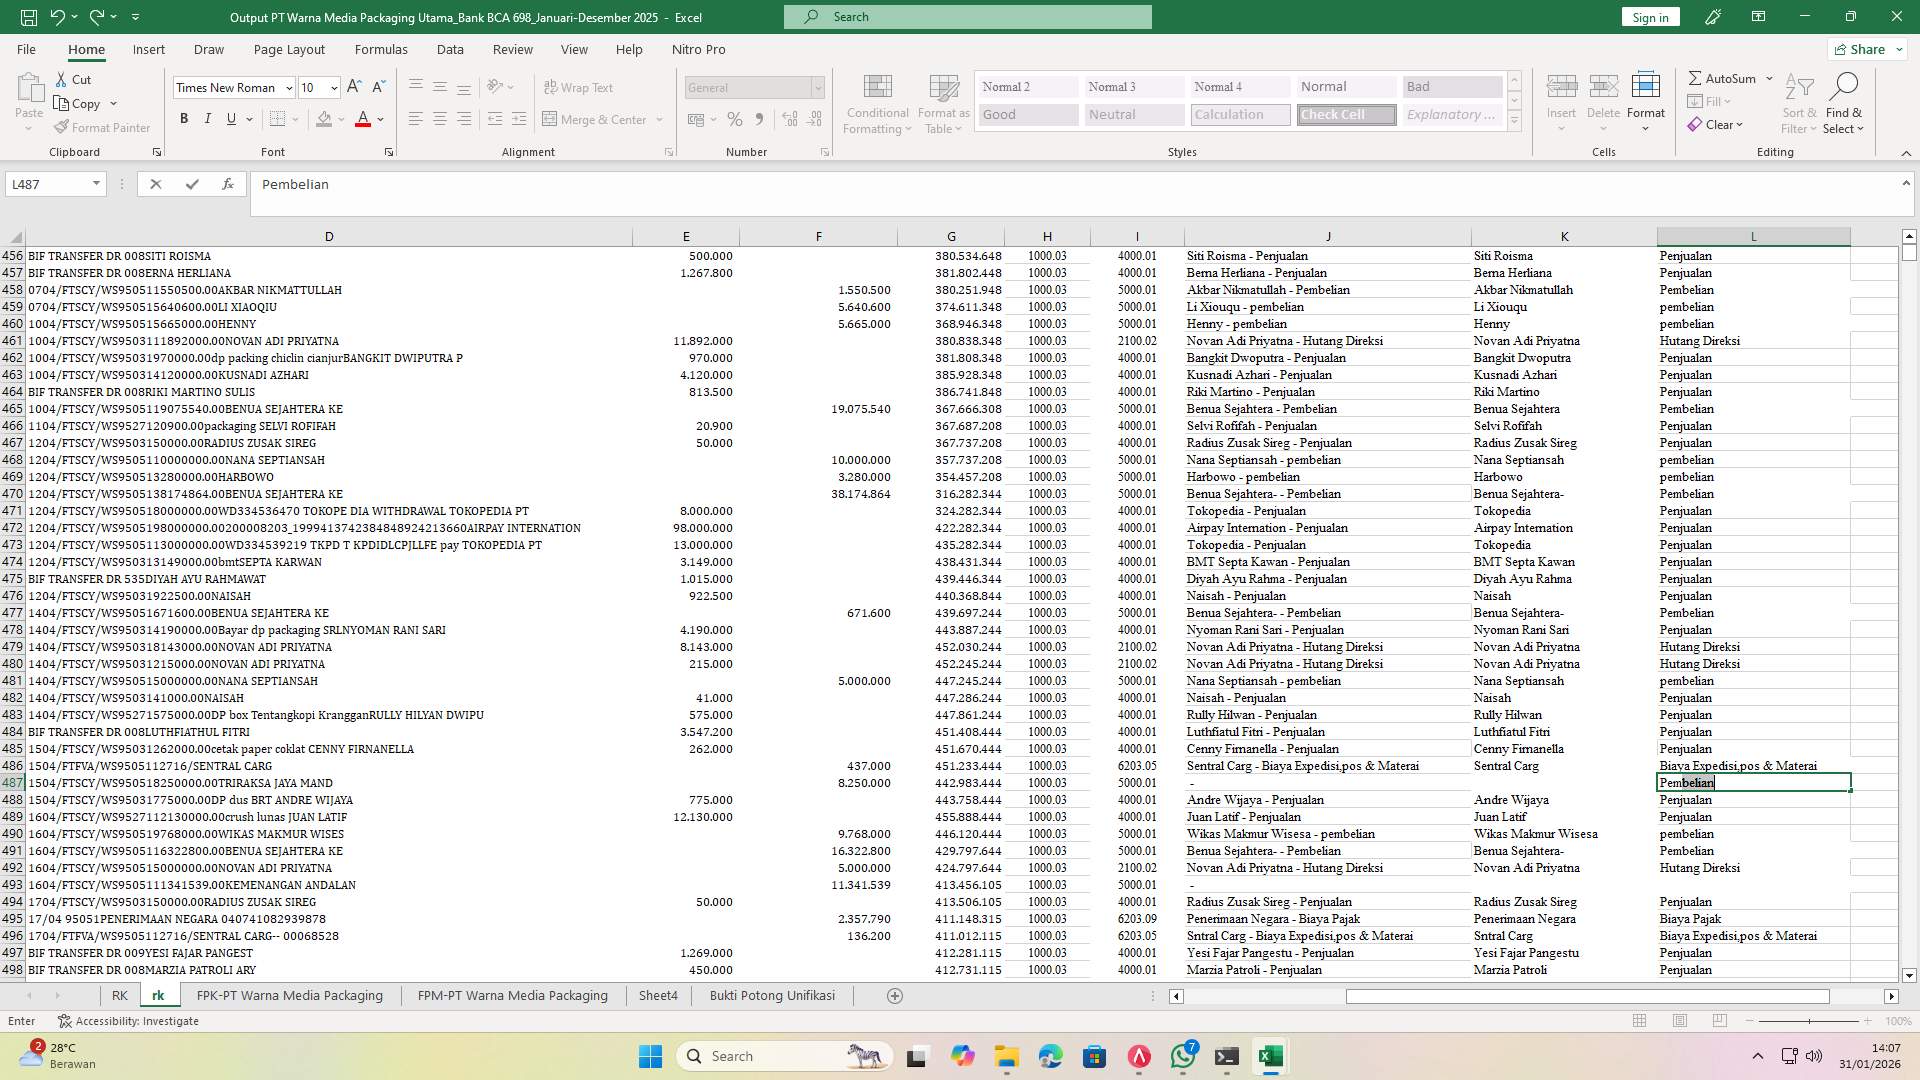Enable Wrap Text for the selection
This screenshot has width=1920, height=1080.
579,87
